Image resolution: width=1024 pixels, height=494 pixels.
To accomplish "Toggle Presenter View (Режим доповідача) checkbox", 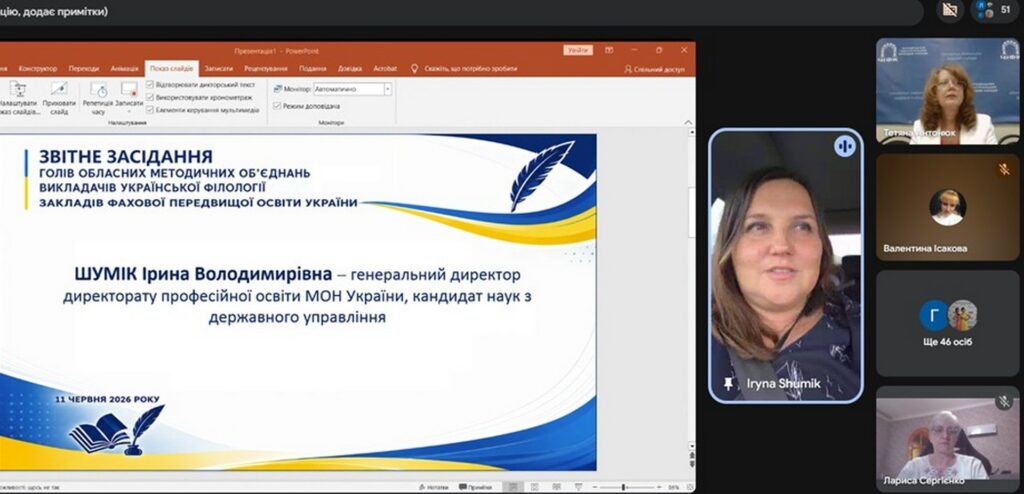I will click(277, 105).
